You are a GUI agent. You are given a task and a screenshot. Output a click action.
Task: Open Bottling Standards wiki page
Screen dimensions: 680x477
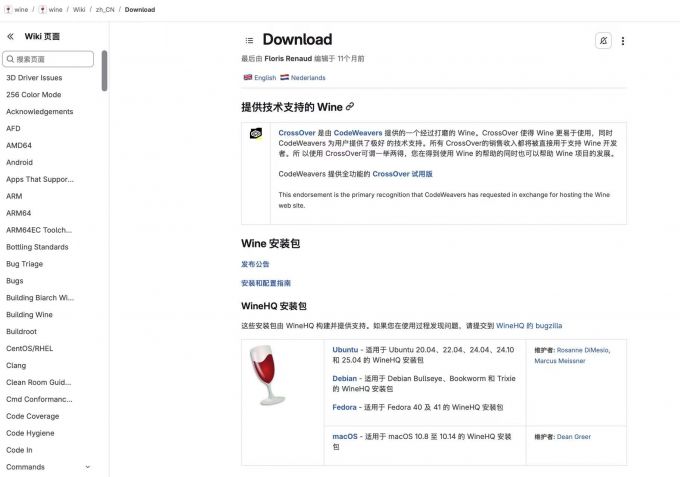[x=37, y=247]
